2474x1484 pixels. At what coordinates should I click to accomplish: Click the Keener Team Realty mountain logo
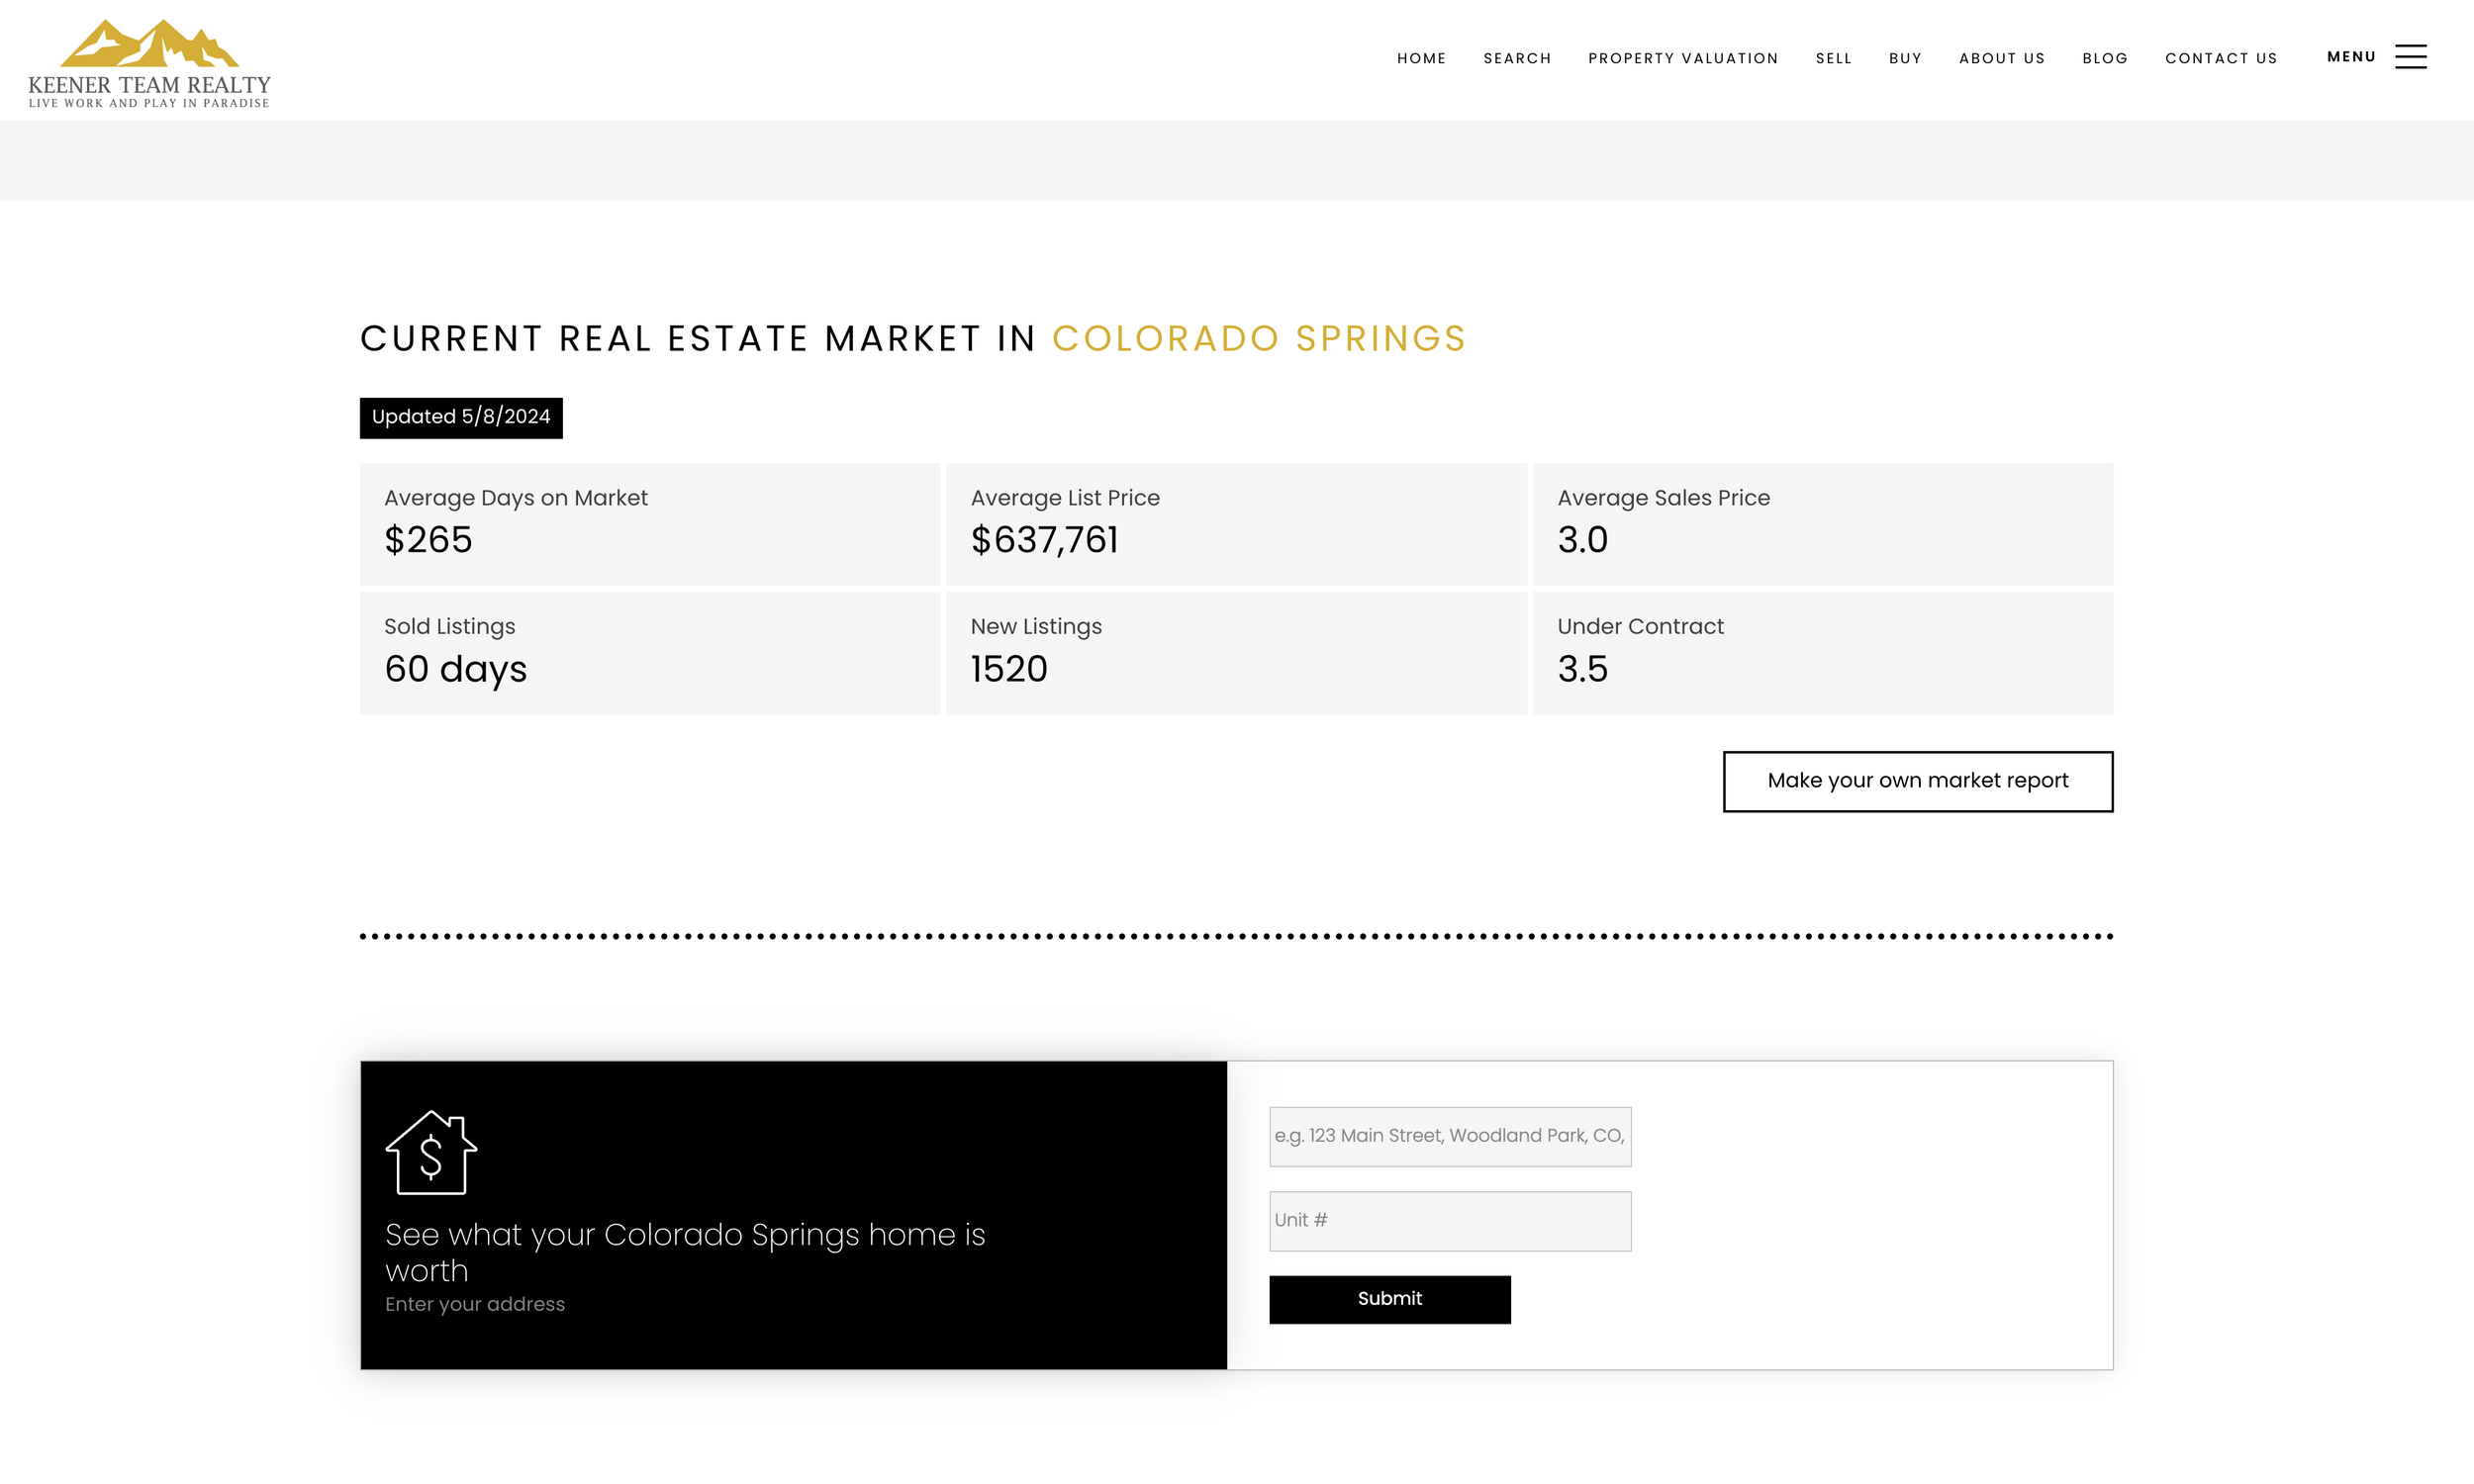(x=149, y=63)
